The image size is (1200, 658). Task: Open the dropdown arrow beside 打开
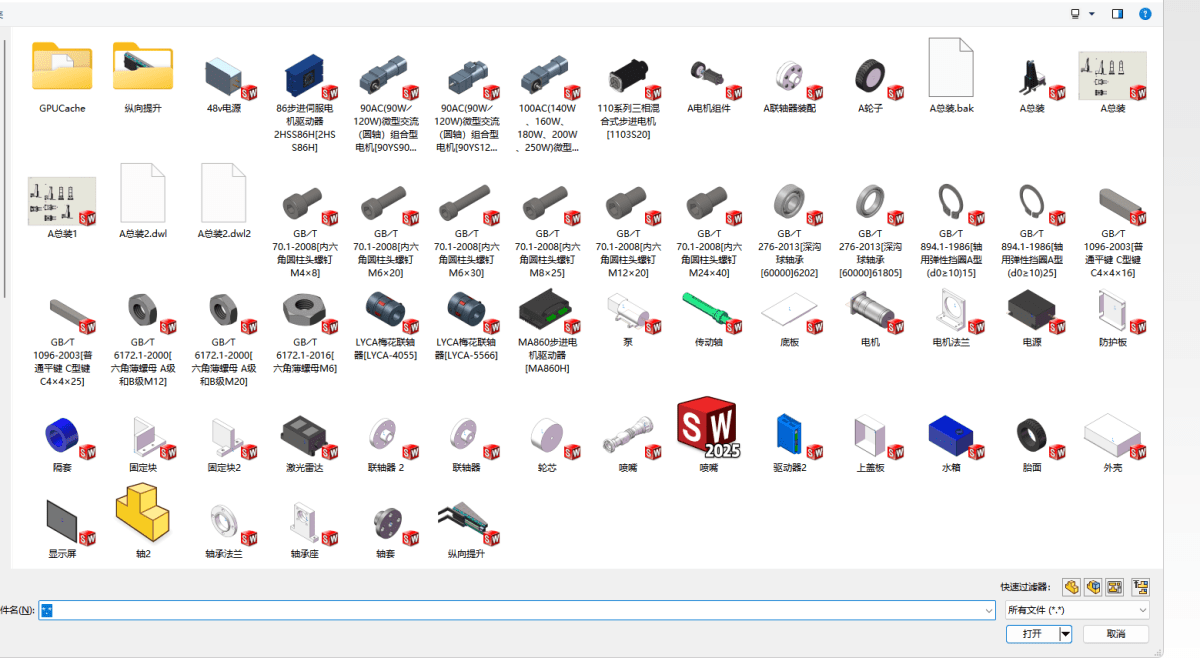pyautogui.click(x=1066, y=634)
